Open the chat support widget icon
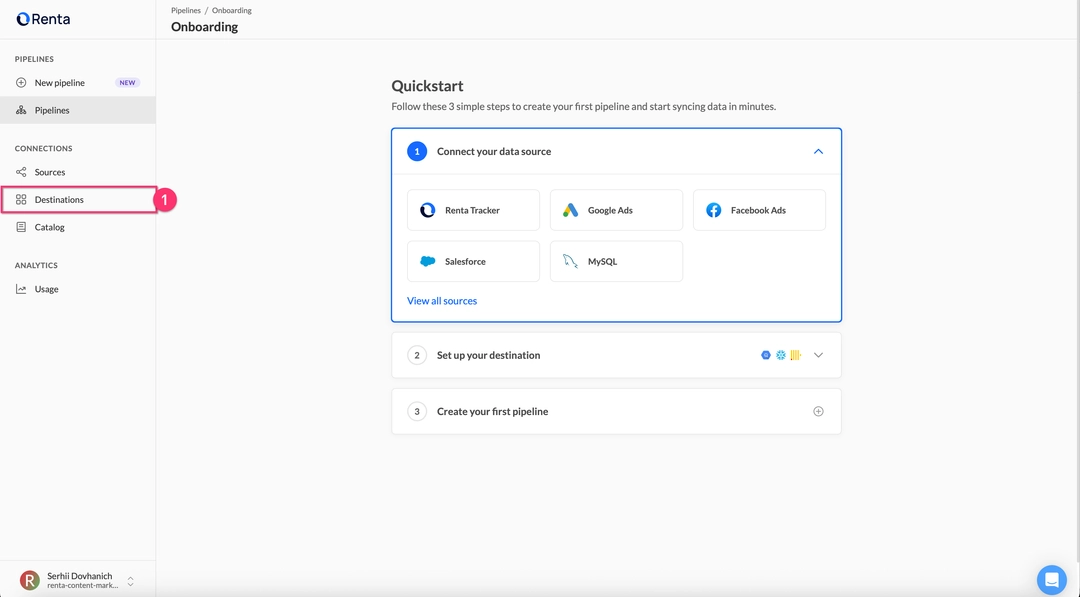This screenshot has width=1080, height=597. click(1051, 579)
